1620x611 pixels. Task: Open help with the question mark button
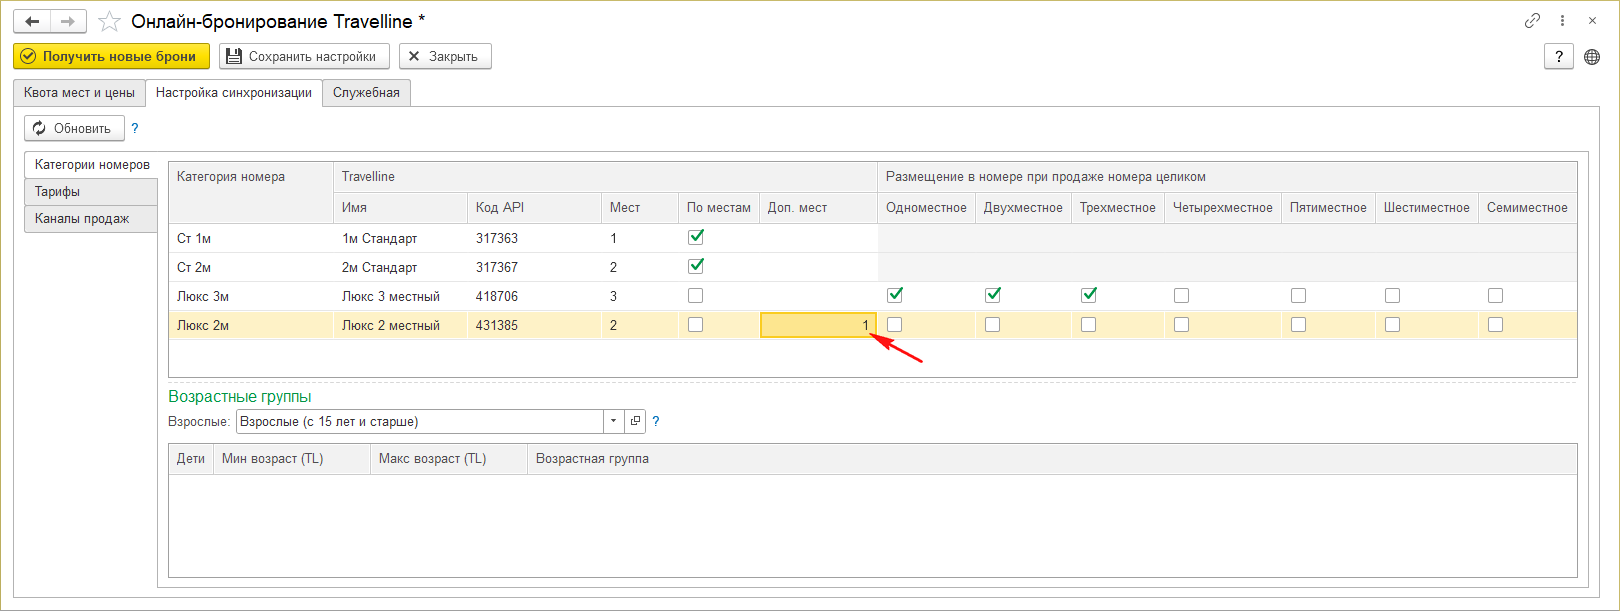point(1558,57)
